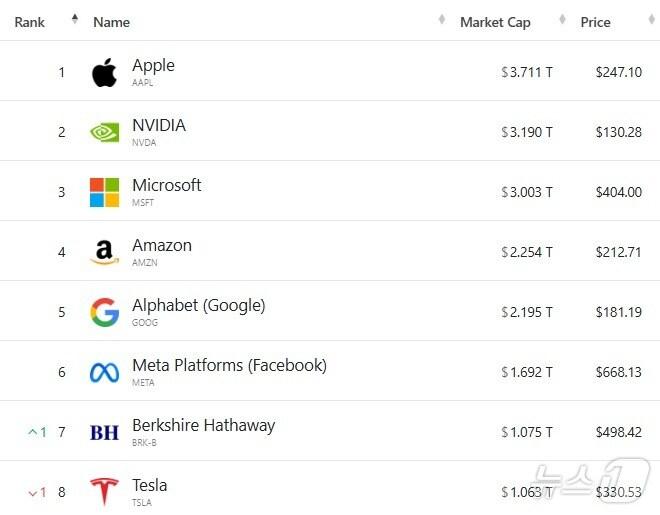
Task: Click the Tesla company name
Action: [x=150, y=486]
